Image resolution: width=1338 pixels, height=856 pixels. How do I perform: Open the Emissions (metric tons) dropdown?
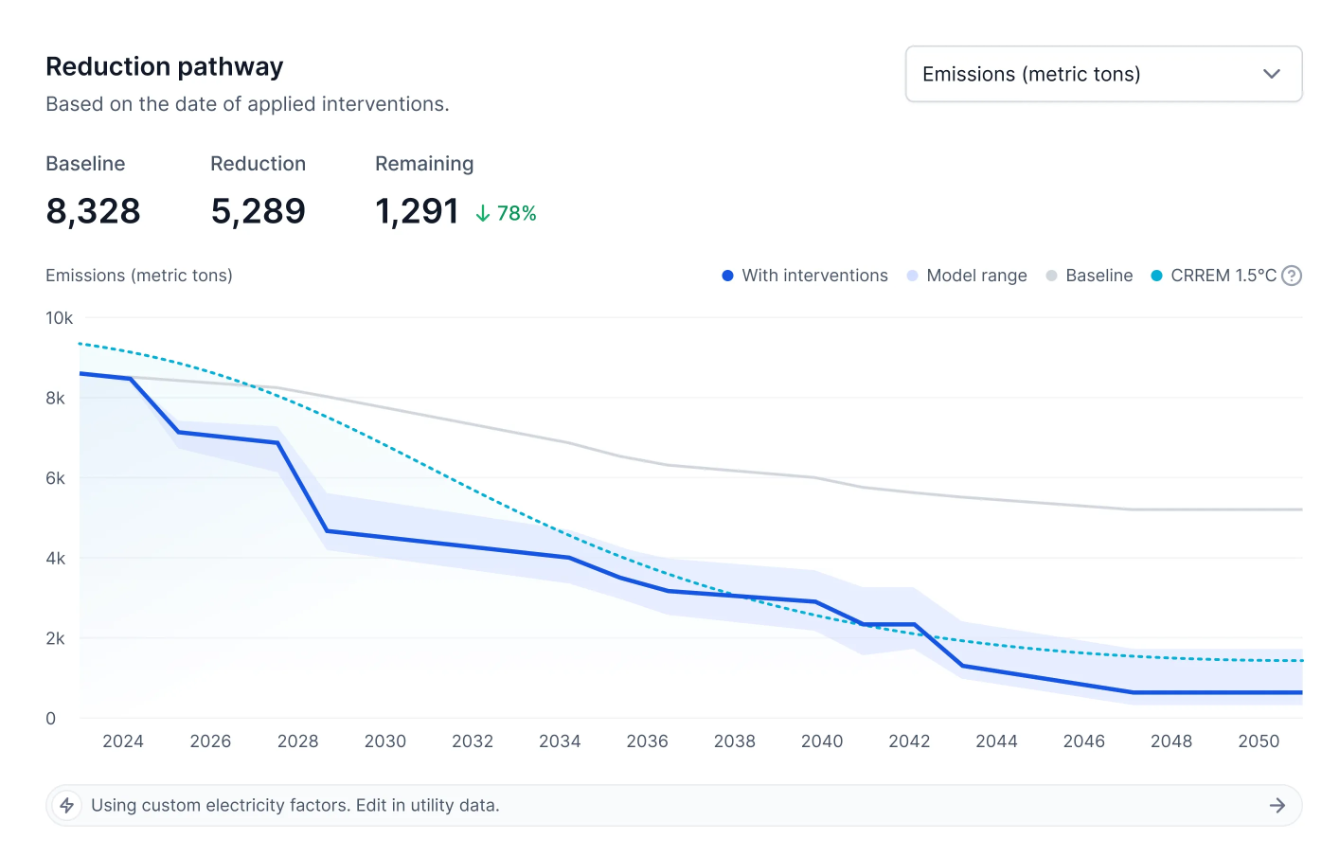pos(1102,74)
